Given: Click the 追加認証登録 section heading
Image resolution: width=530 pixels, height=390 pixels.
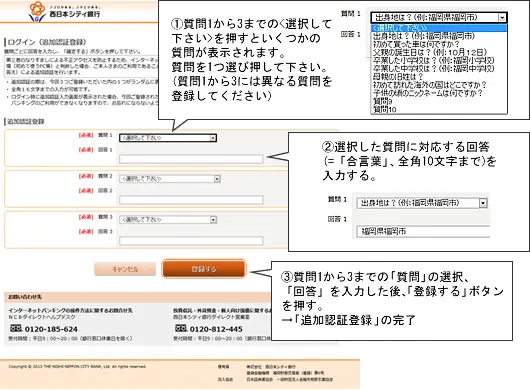Looking at the screenshot, I should click(x=26, y=121).
